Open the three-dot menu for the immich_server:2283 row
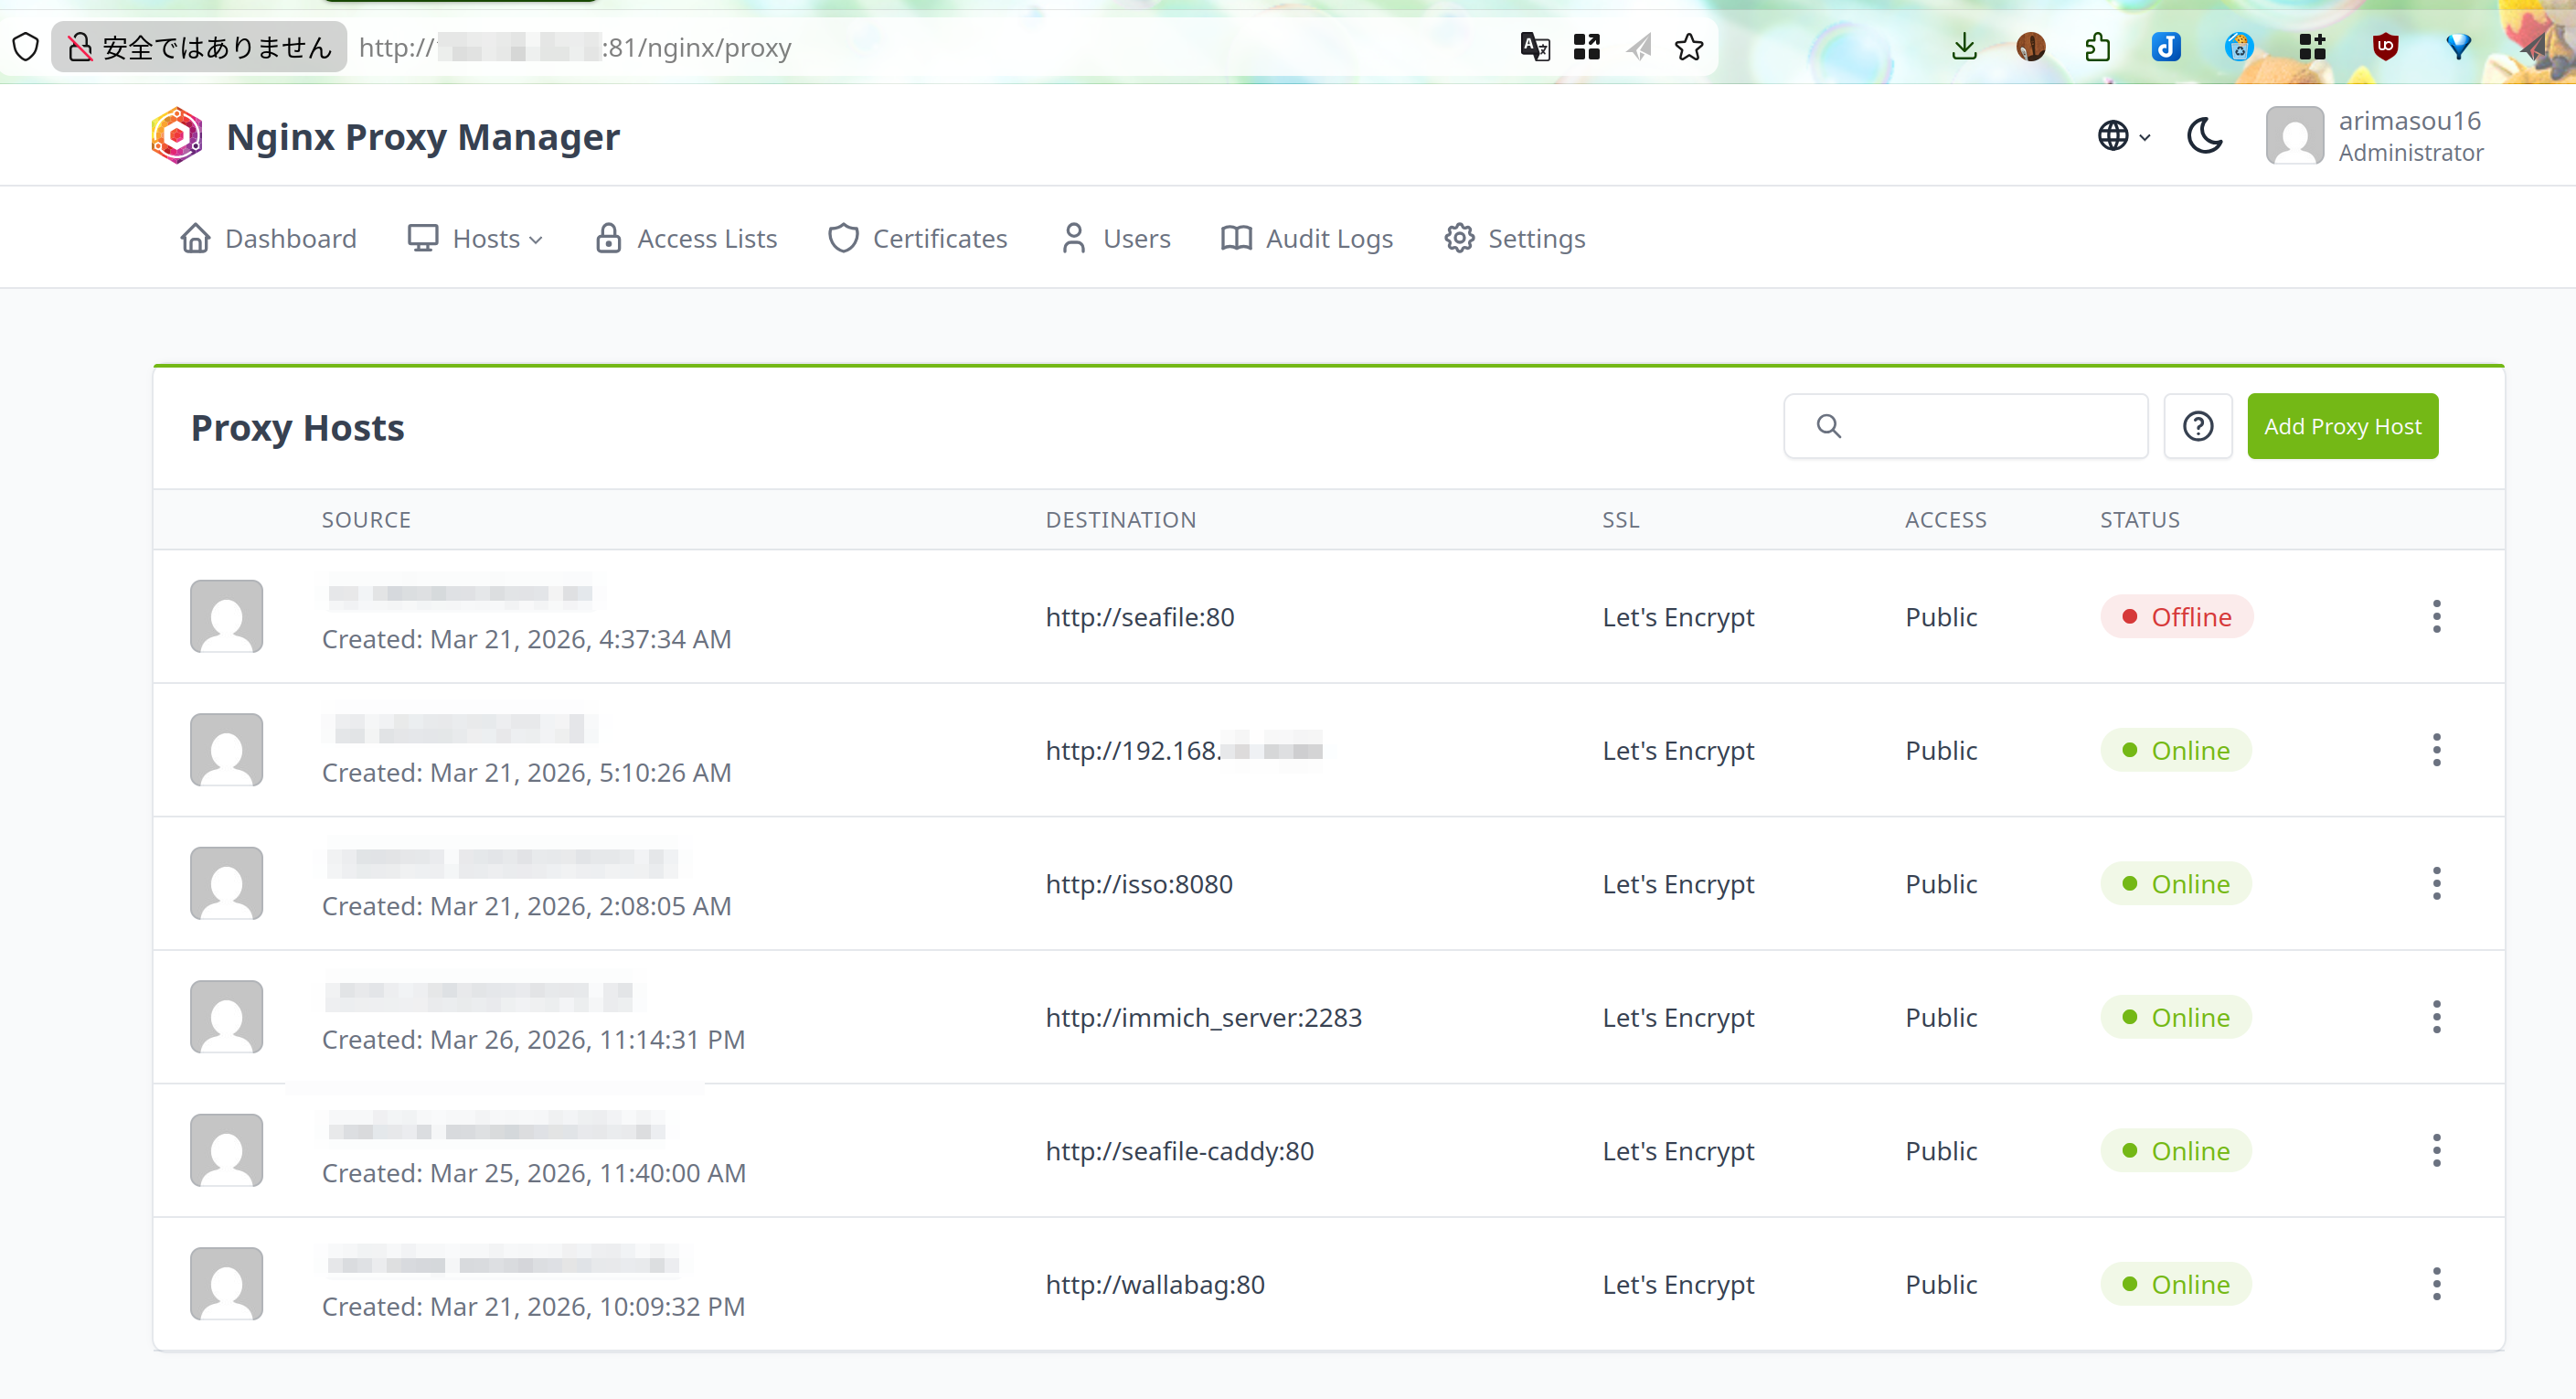Viewport: 2576px width, 1399px height. [x=2436, y=1017]
